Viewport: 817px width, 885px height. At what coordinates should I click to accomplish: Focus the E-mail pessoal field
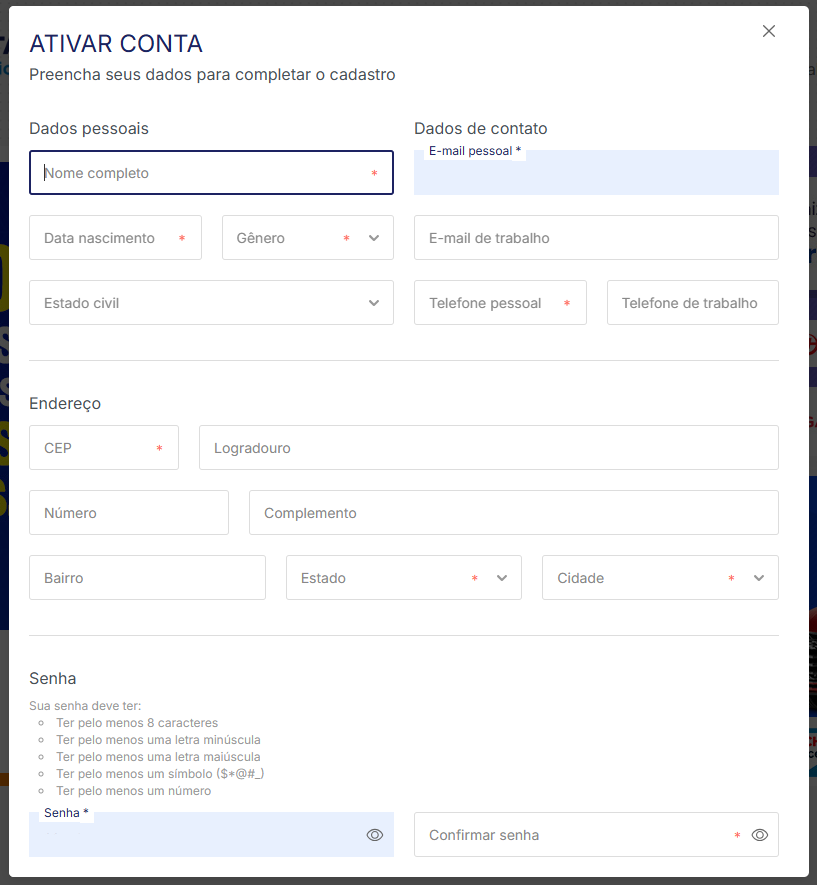click(596, 176)
